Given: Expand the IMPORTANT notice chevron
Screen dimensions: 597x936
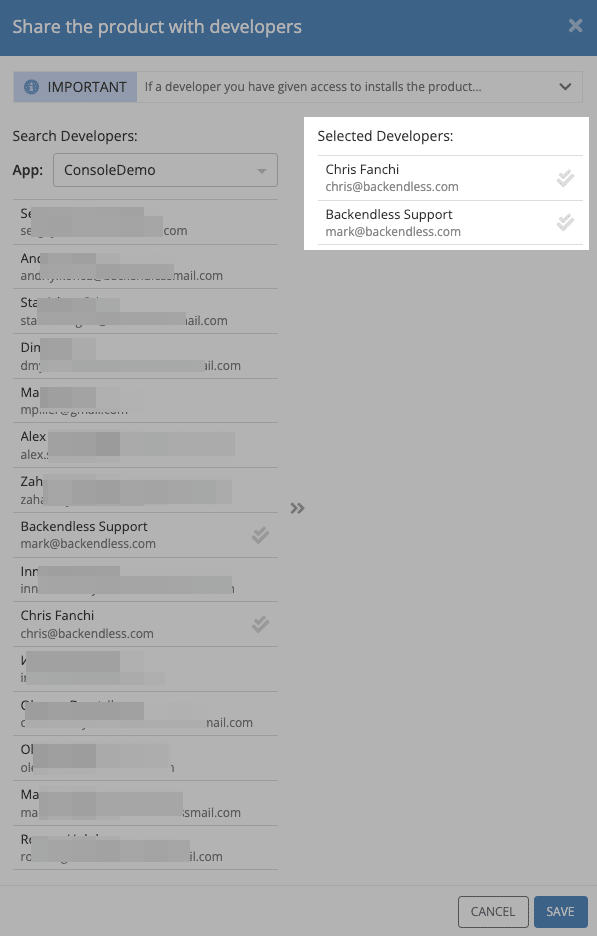Looking at the screenshot, I should click(565, 87).
